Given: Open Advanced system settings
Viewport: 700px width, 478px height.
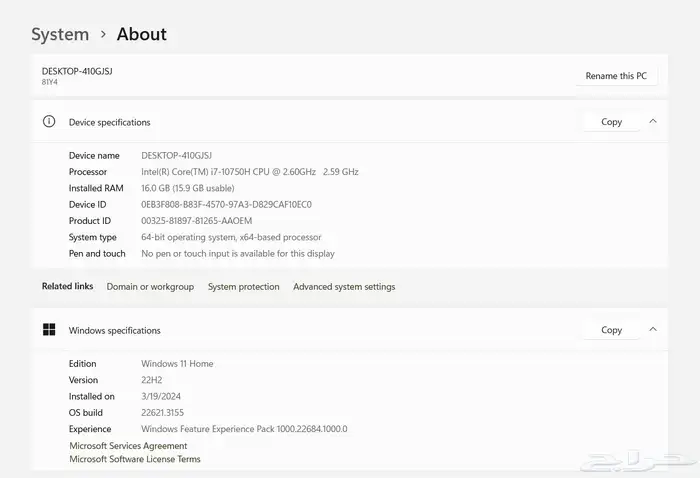Looking at the screenshot, I should click(x=344, y=287).
